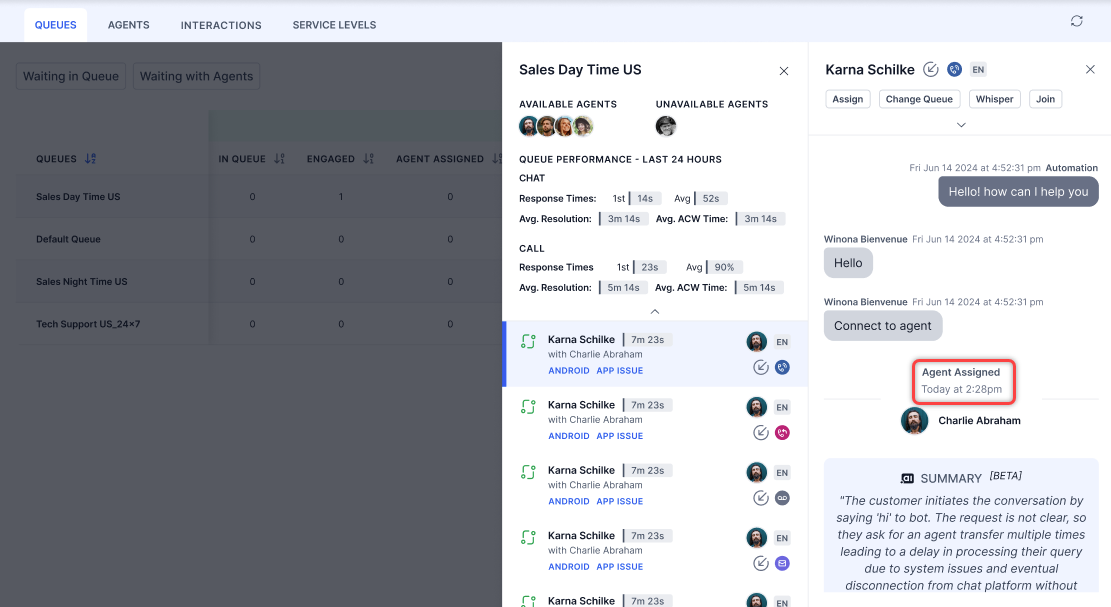Collapse the queue performance section
The image size is (1111, 607).
(655, 312)
